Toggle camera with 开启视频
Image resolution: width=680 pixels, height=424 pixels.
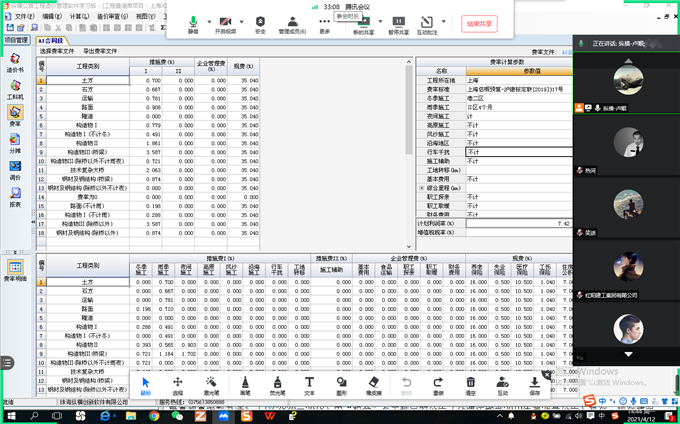(x=226, y=24)
